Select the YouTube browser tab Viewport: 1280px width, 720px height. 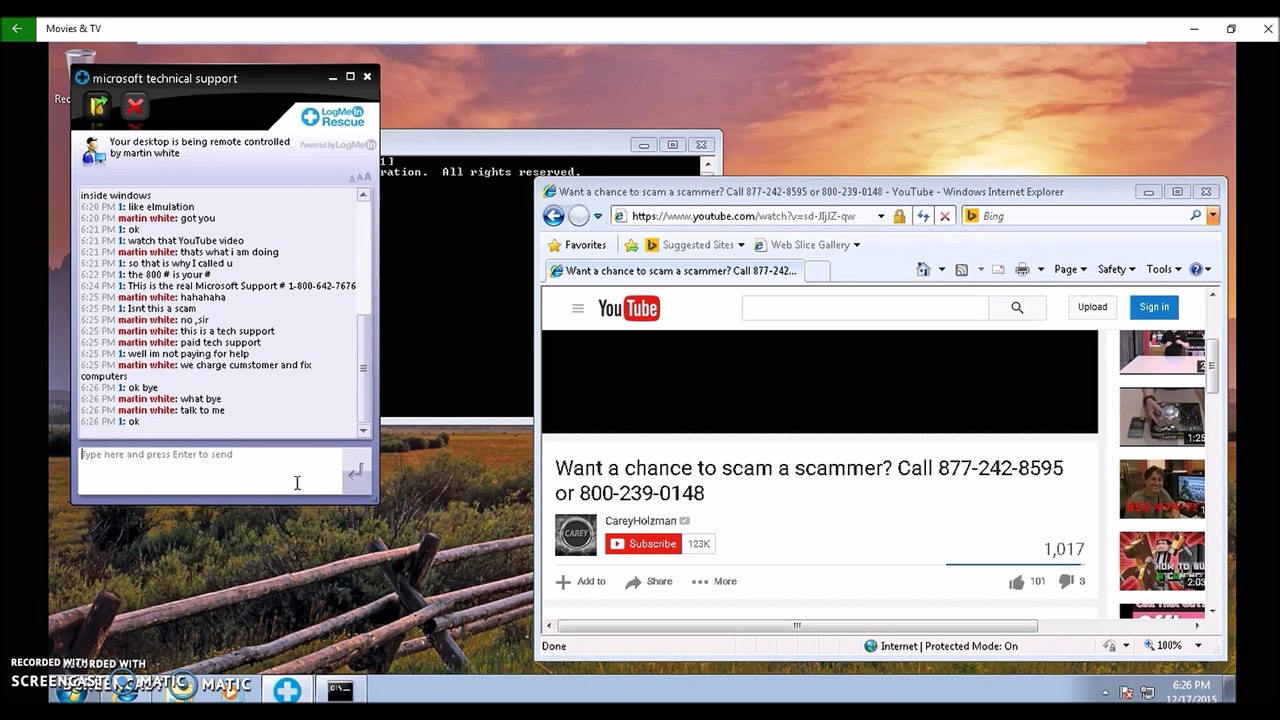pos(673,271)
